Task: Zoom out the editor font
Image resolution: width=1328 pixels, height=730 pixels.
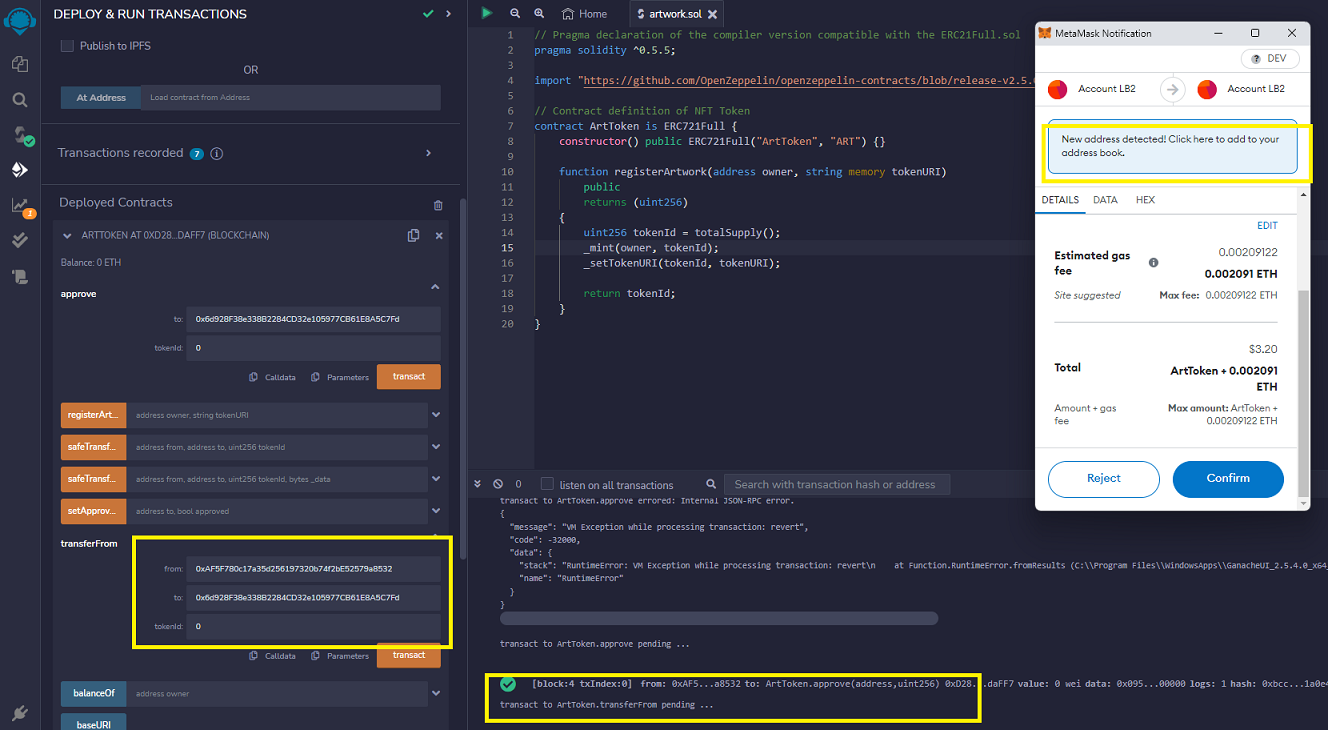Action: [x=515, y=13]
